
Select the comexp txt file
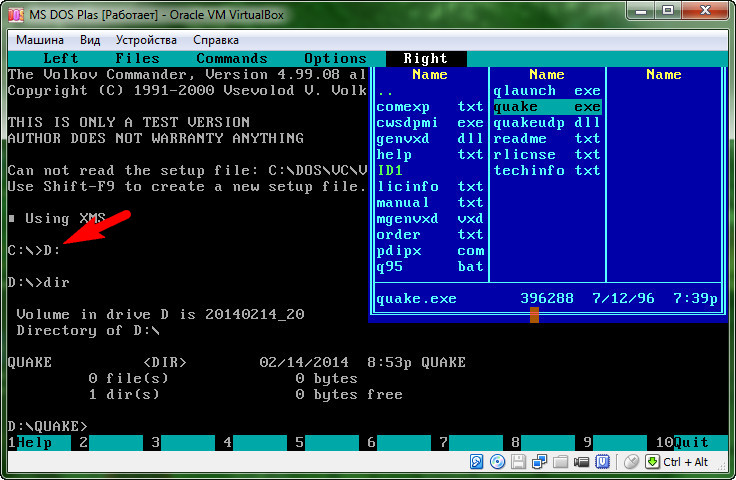(429, 107)
